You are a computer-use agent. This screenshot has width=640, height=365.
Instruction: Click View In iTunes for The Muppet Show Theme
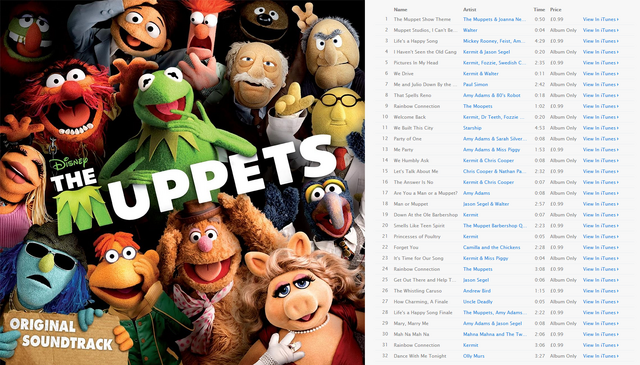point(600,19)
